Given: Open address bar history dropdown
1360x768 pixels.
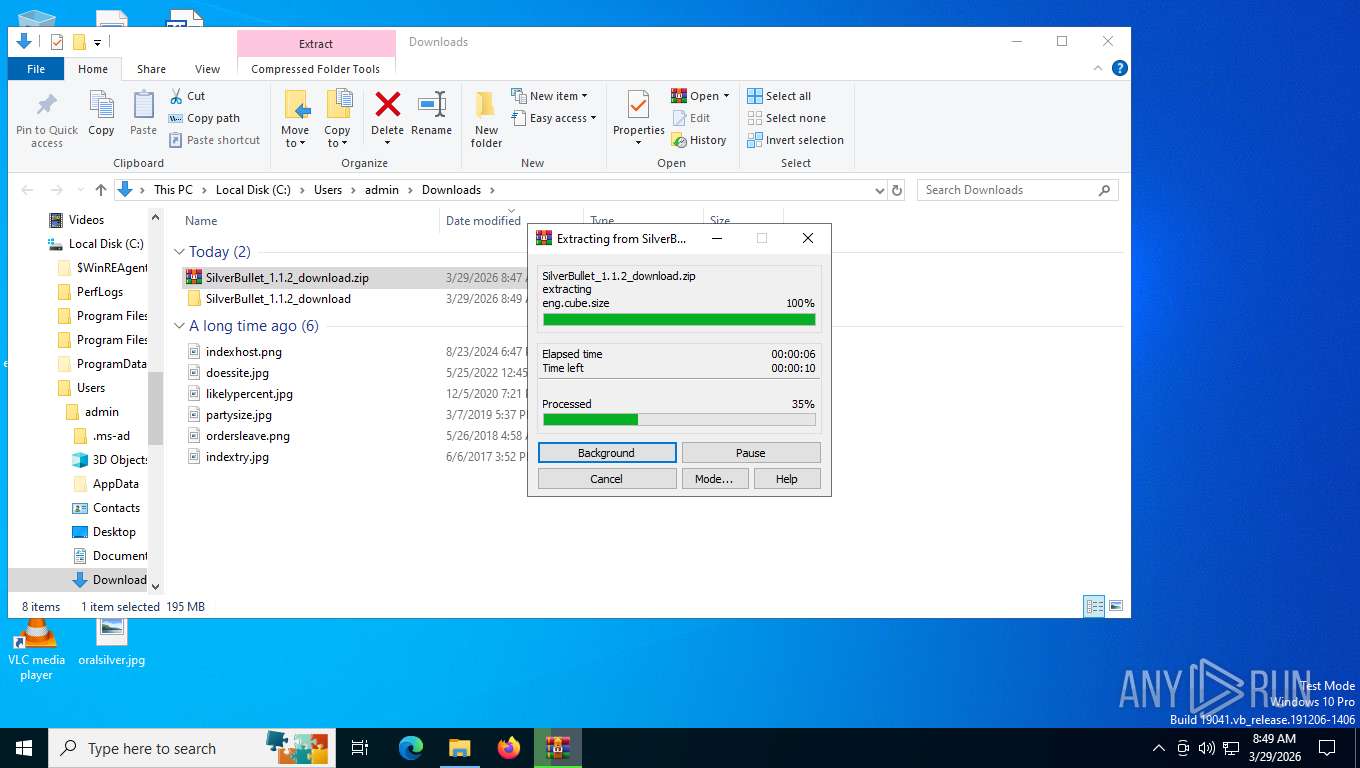Looking at the screenshot, I should [x=879, y=190].
